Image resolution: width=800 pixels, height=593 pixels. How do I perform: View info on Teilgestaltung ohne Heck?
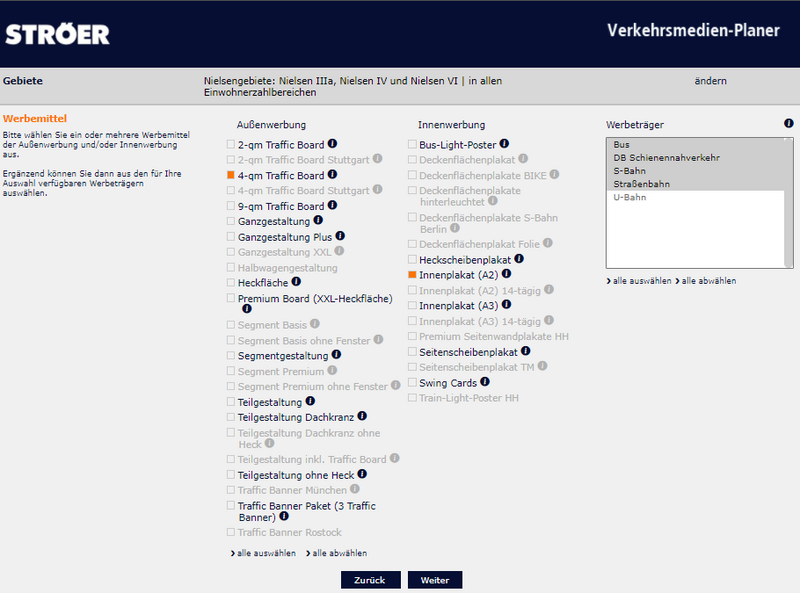tap(362, 474)
